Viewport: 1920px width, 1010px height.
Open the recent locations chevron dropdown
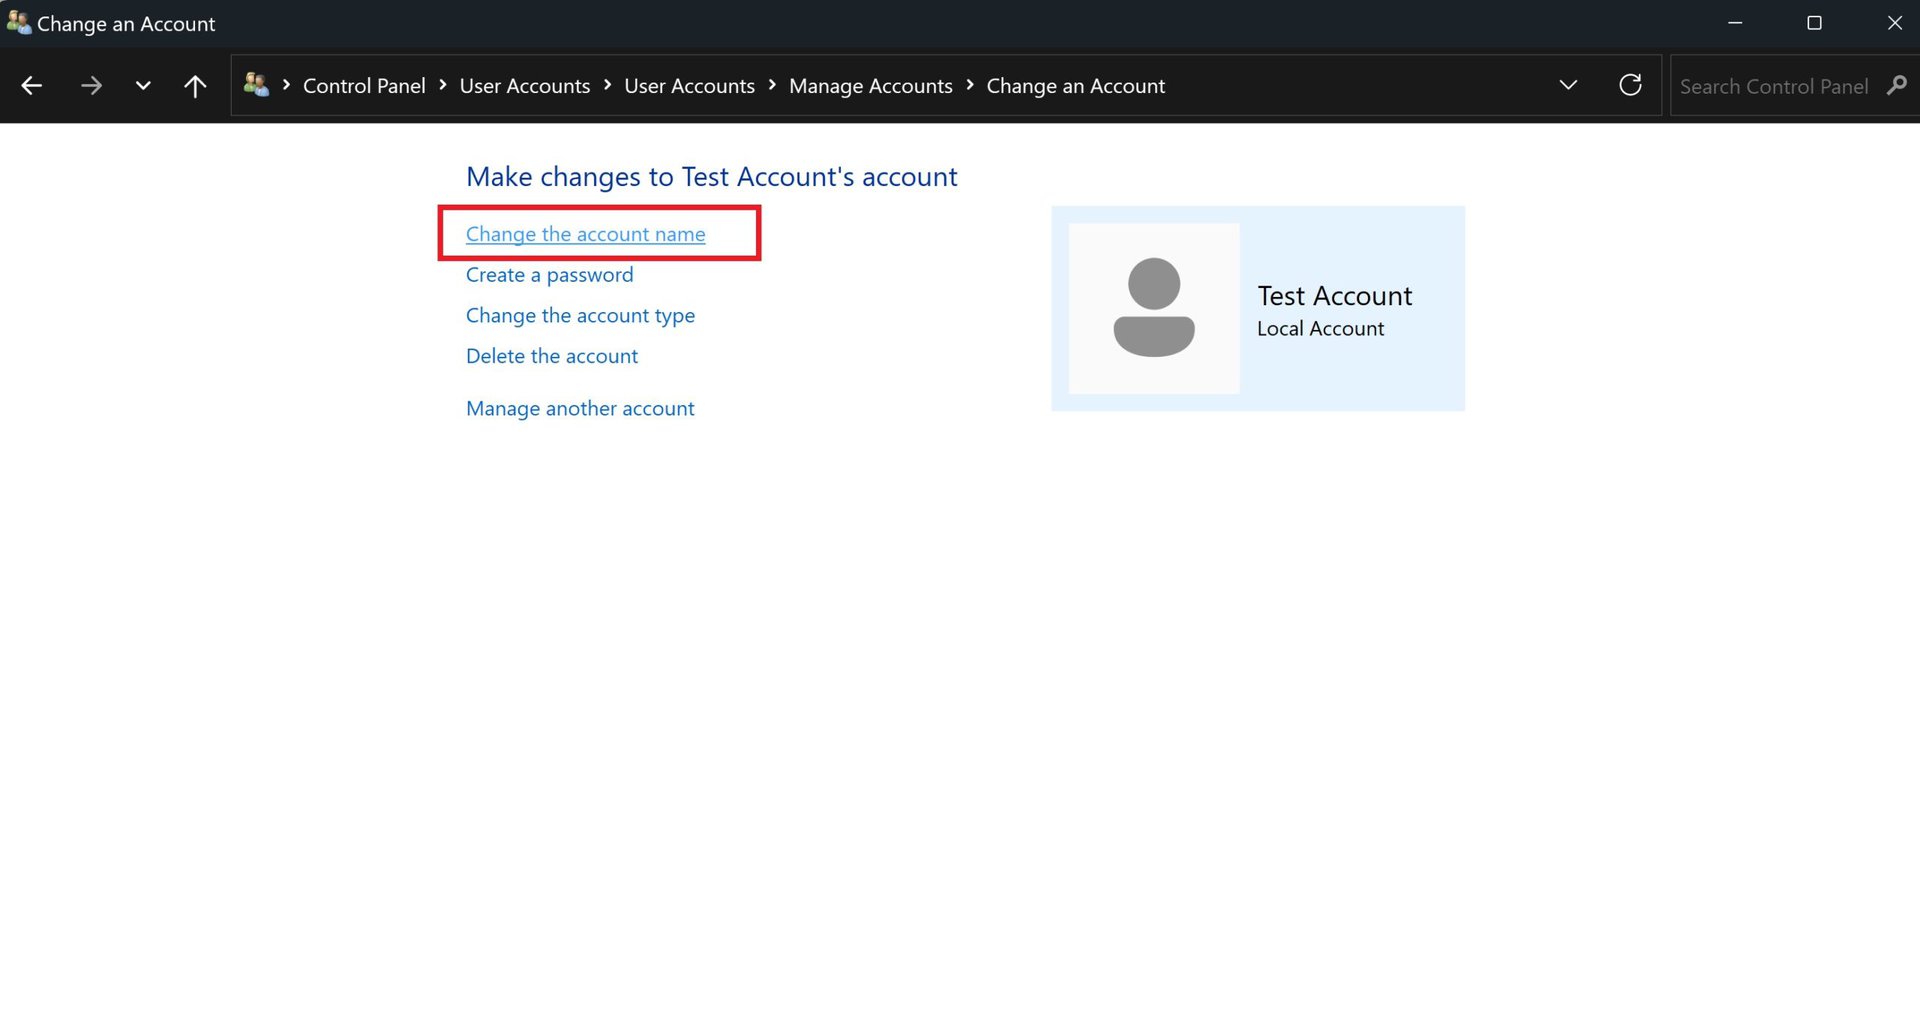(142, 85)
